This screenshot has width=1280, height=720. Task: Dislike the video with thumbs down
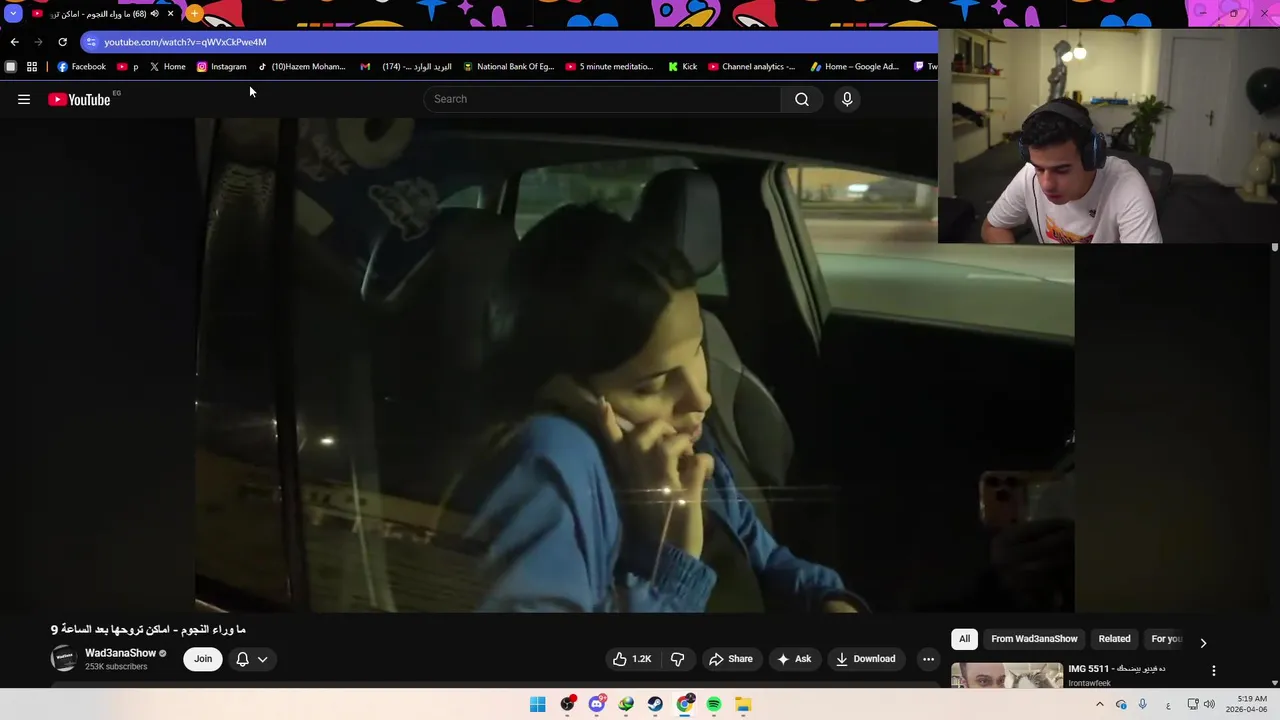[x=678, y=659]
